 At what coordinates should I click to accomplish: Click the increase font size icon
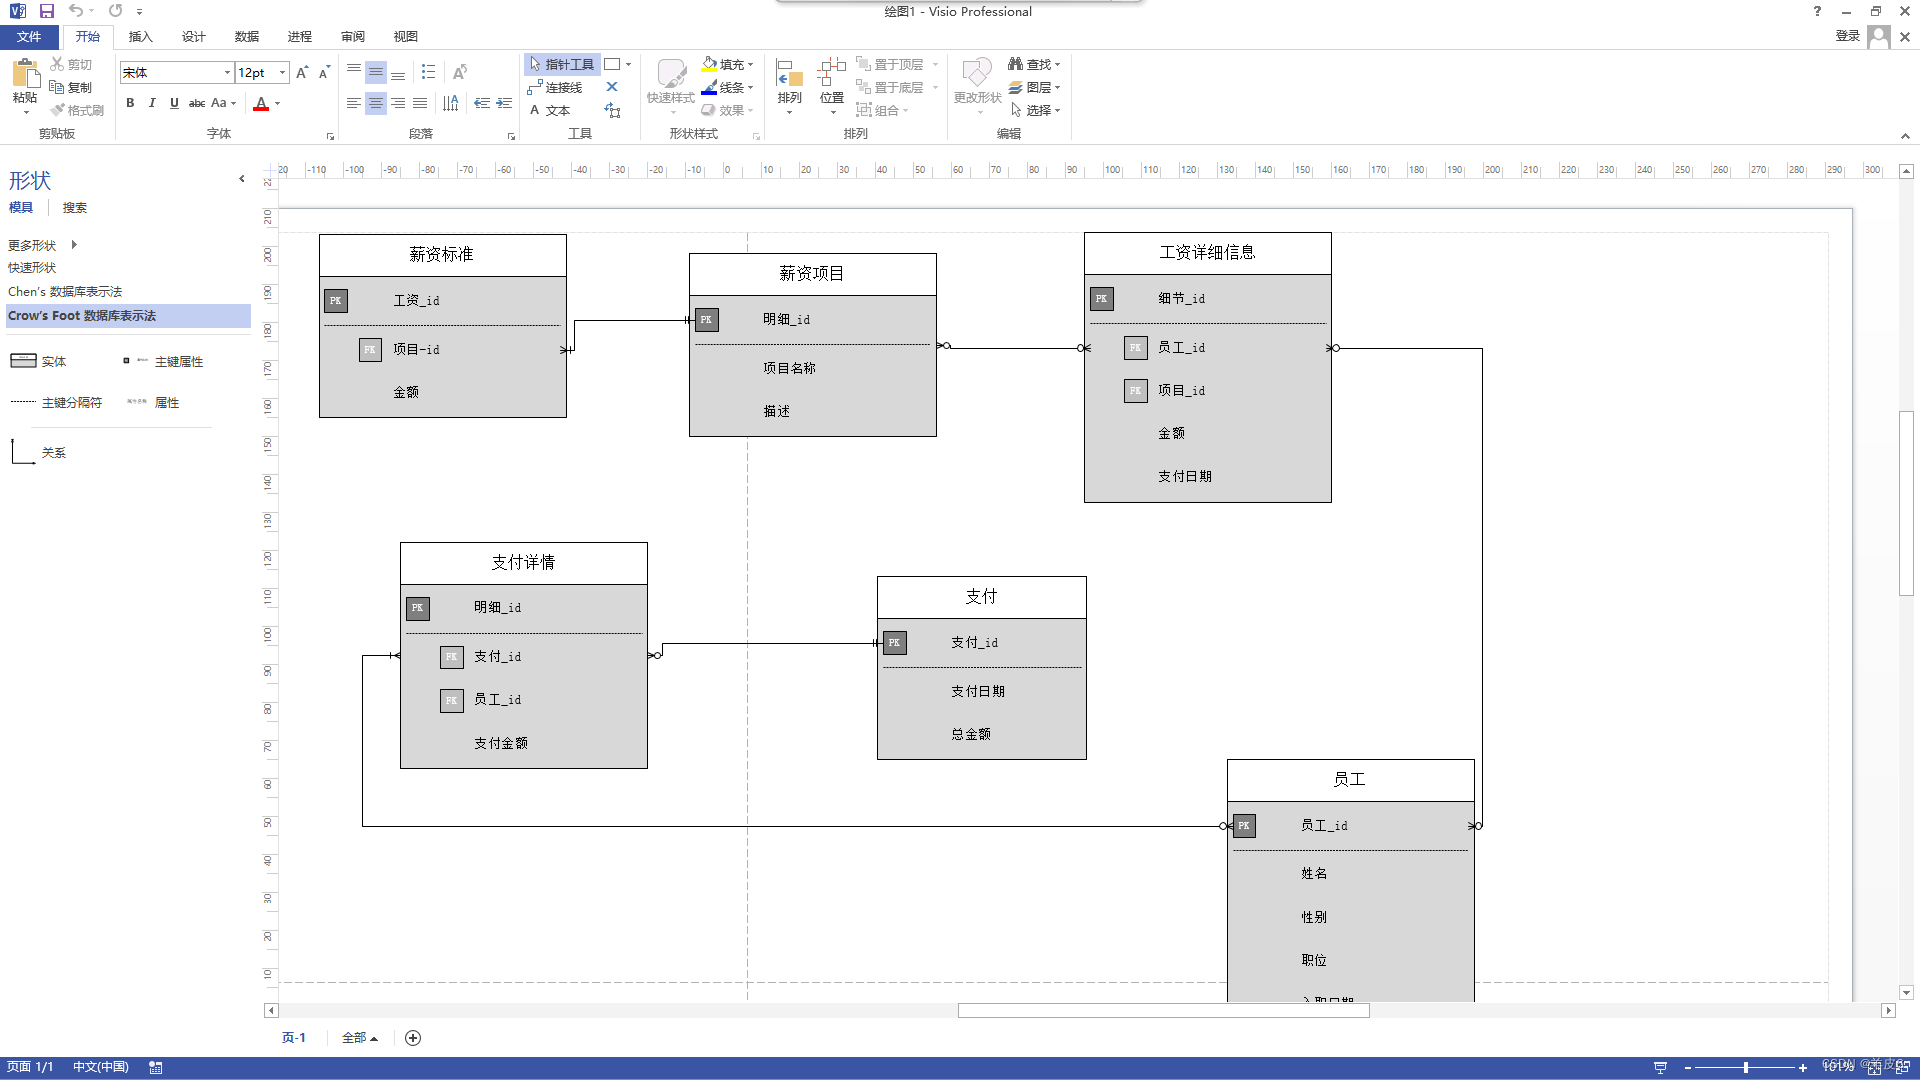click(302, 72)
